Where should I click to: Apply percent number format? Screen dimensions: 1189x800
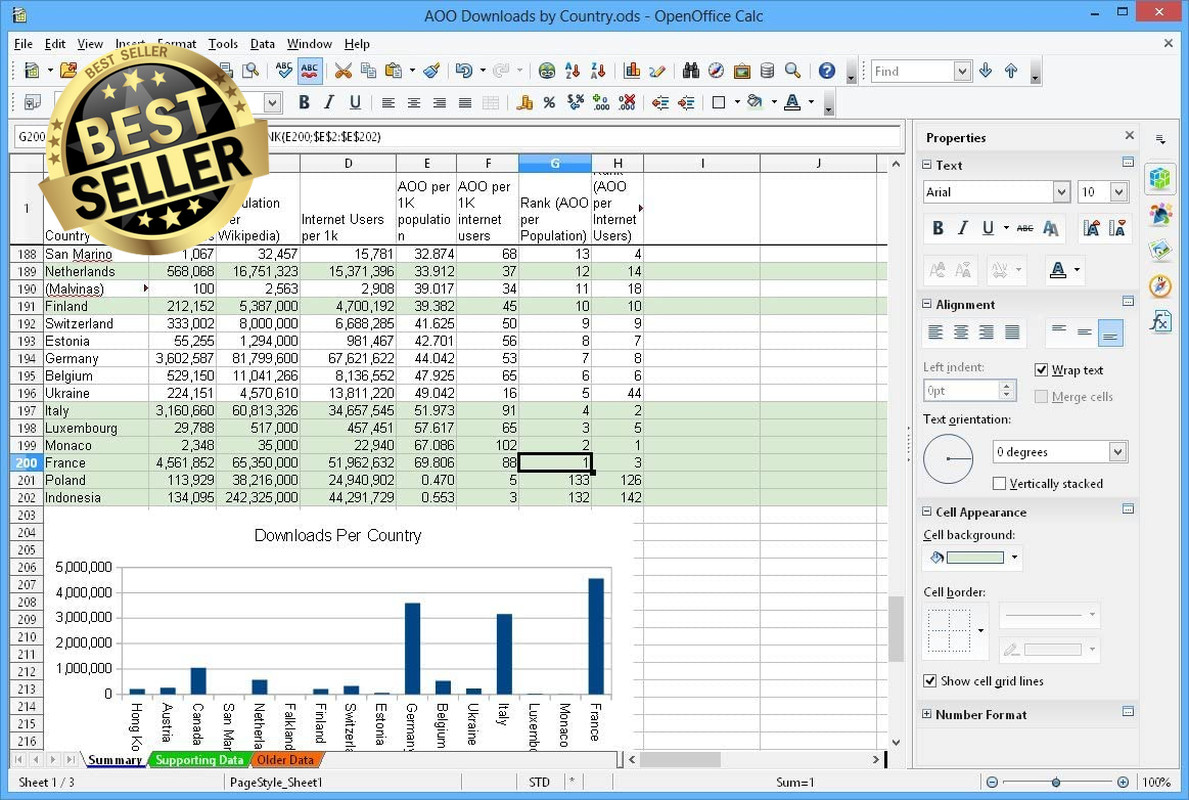click(549, 102)
